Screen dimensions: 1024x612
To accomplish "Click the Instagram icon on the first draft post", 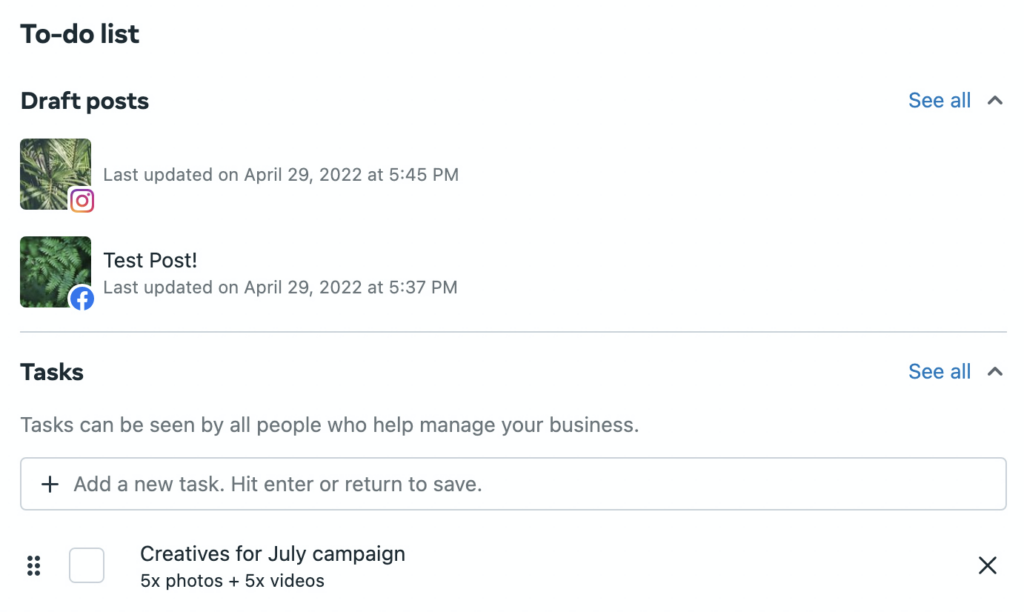I will pos(83,200).
